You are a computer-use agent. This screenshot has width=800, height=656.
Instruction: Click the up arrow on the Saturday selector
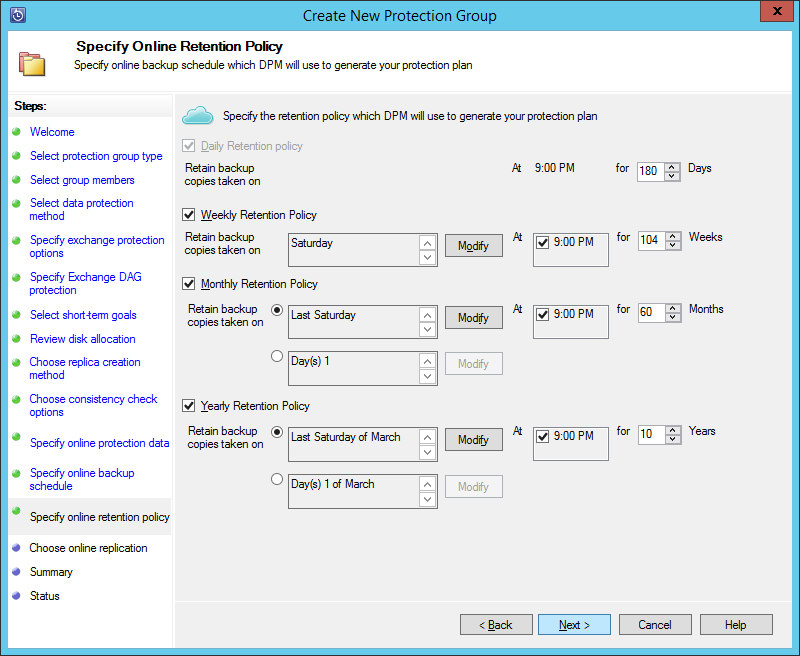[428, 243]
